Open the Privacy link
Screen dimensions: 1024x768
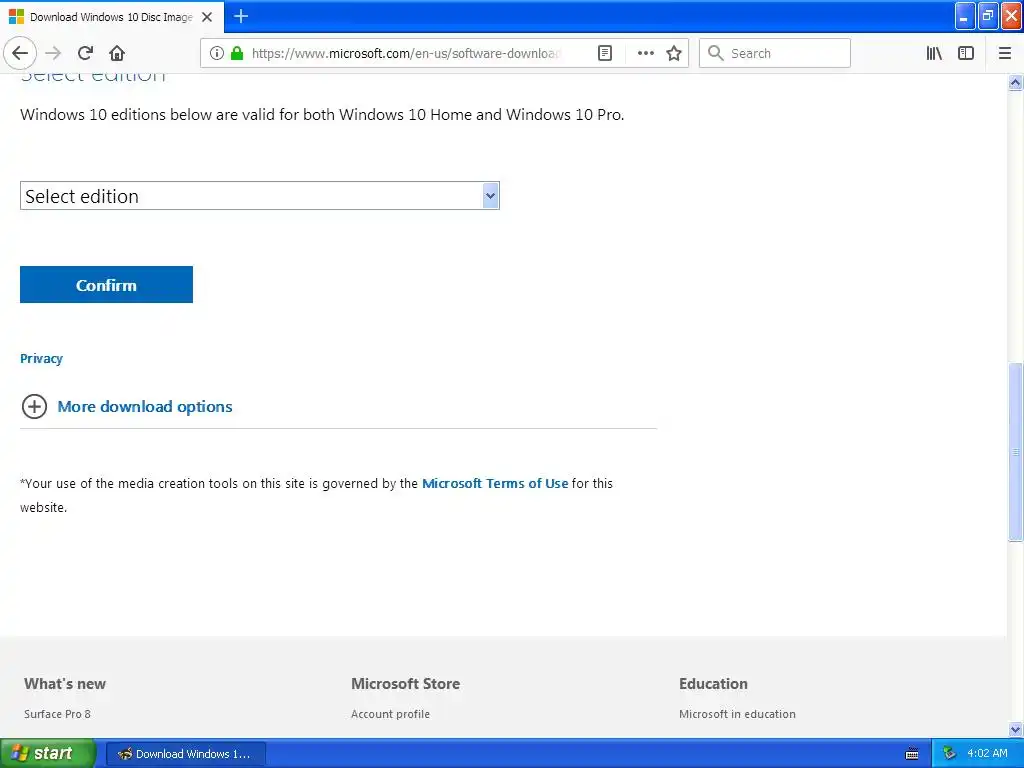click(41, 359)
